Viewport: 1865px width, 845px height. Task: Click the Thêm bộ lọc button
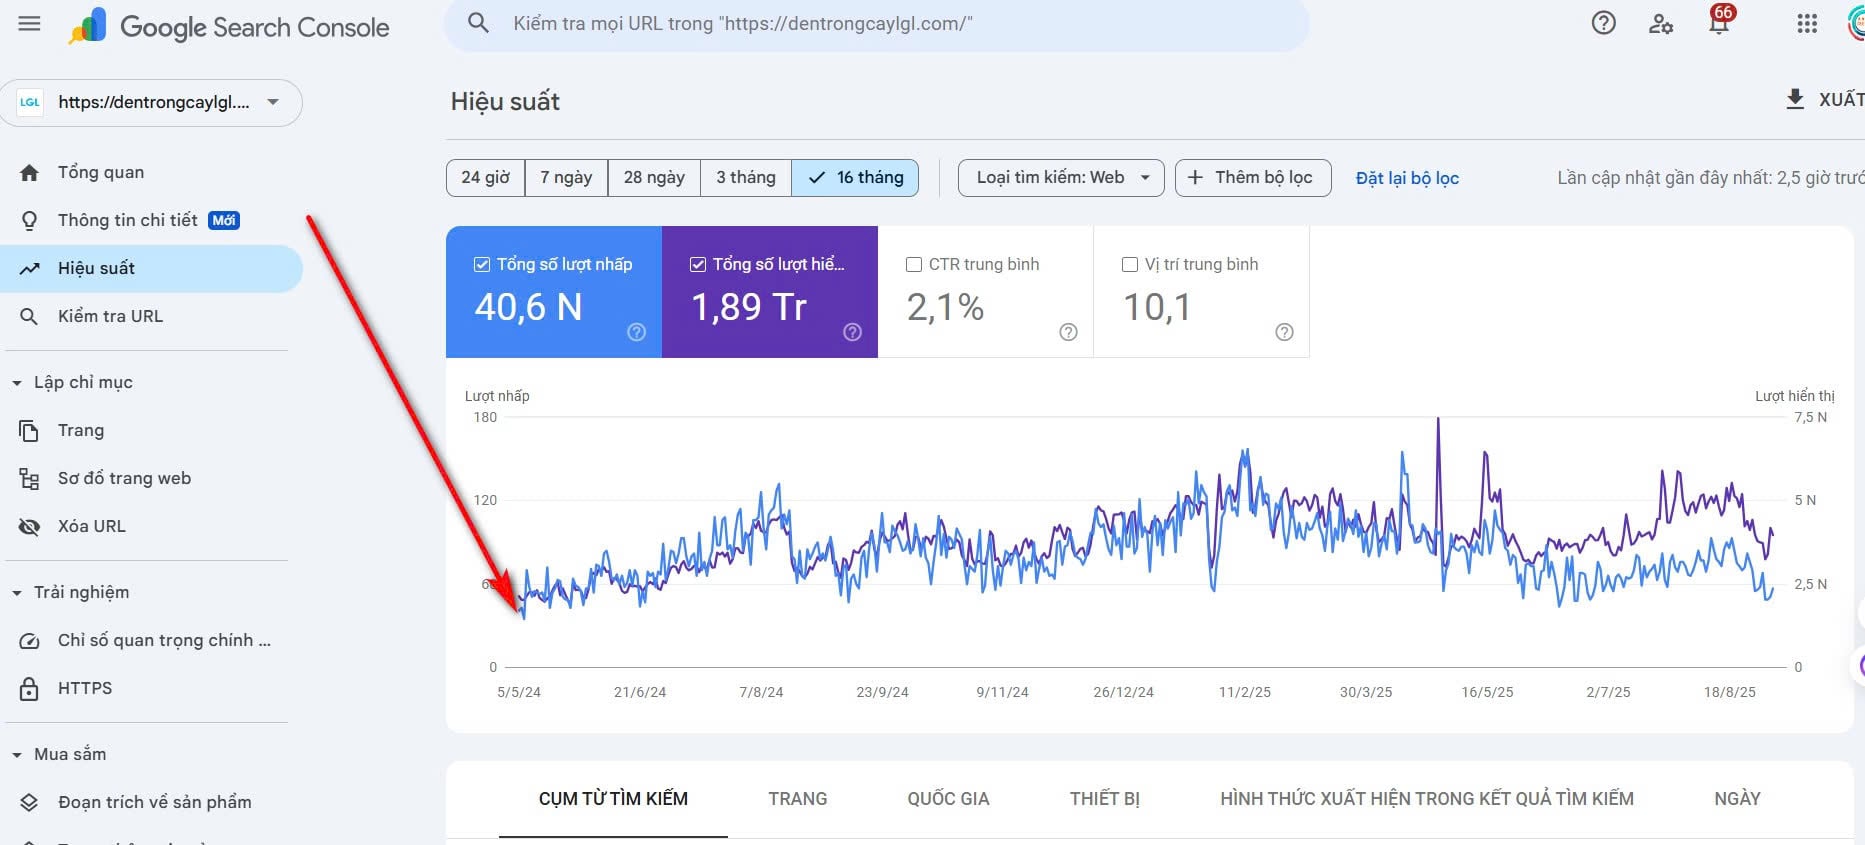tap(1253, 178)
